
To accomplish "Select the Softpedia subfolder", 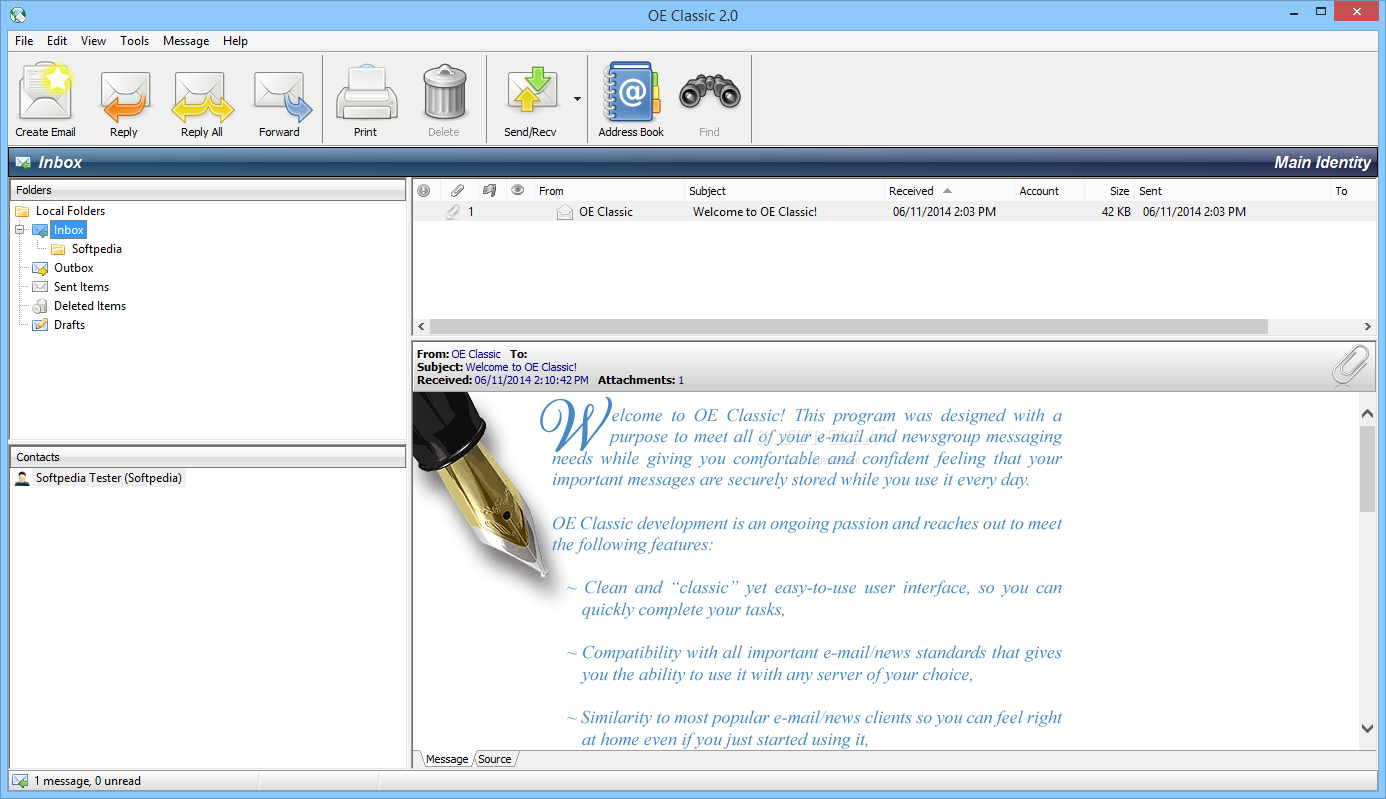I will [97, 249].
